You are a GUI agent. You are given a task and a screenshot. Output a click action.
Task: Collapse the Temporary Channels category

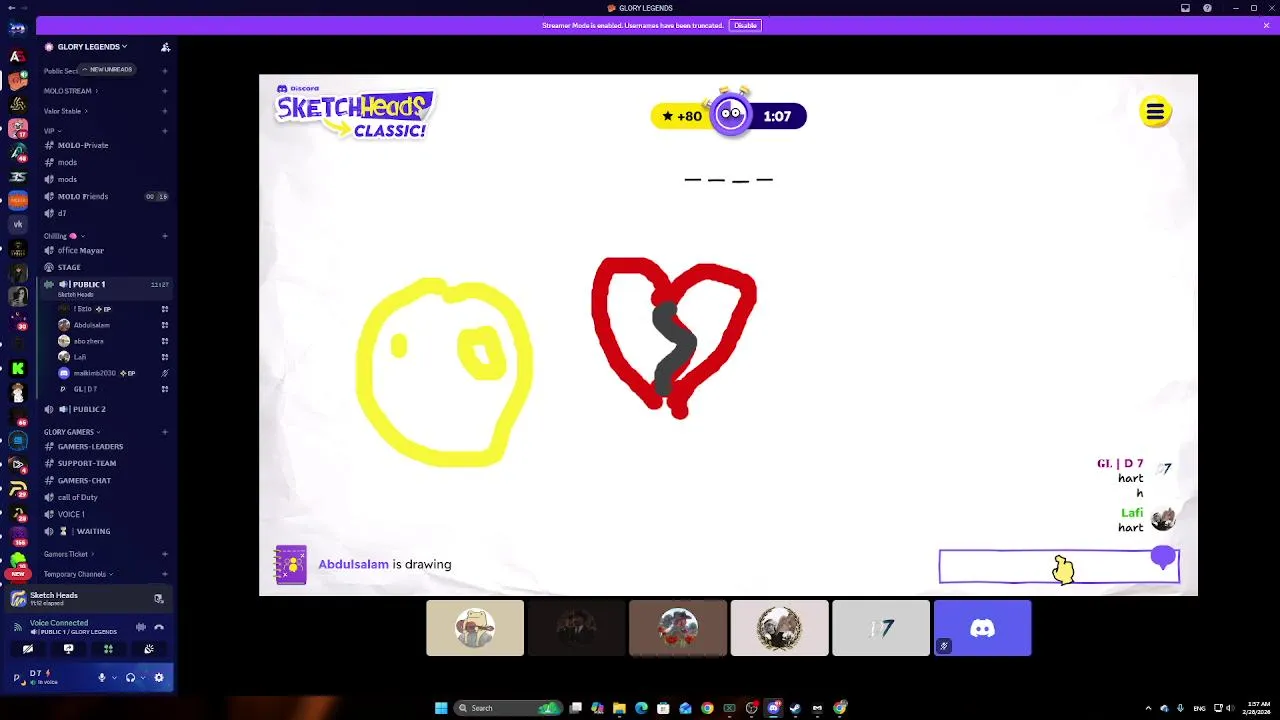(x=78, y=574)
